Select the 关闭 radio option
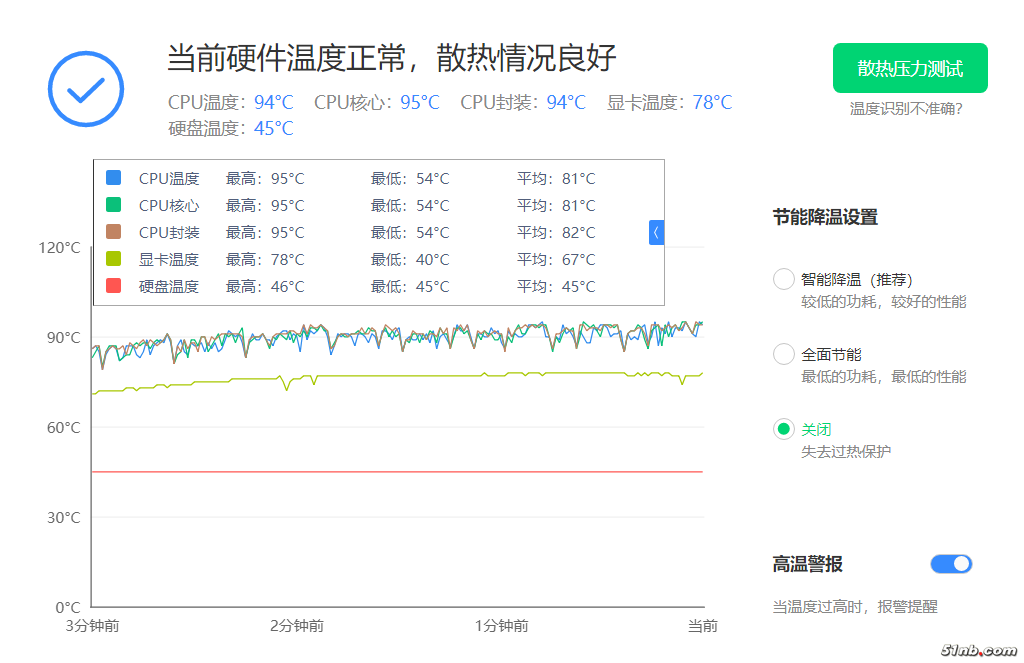 784,429
